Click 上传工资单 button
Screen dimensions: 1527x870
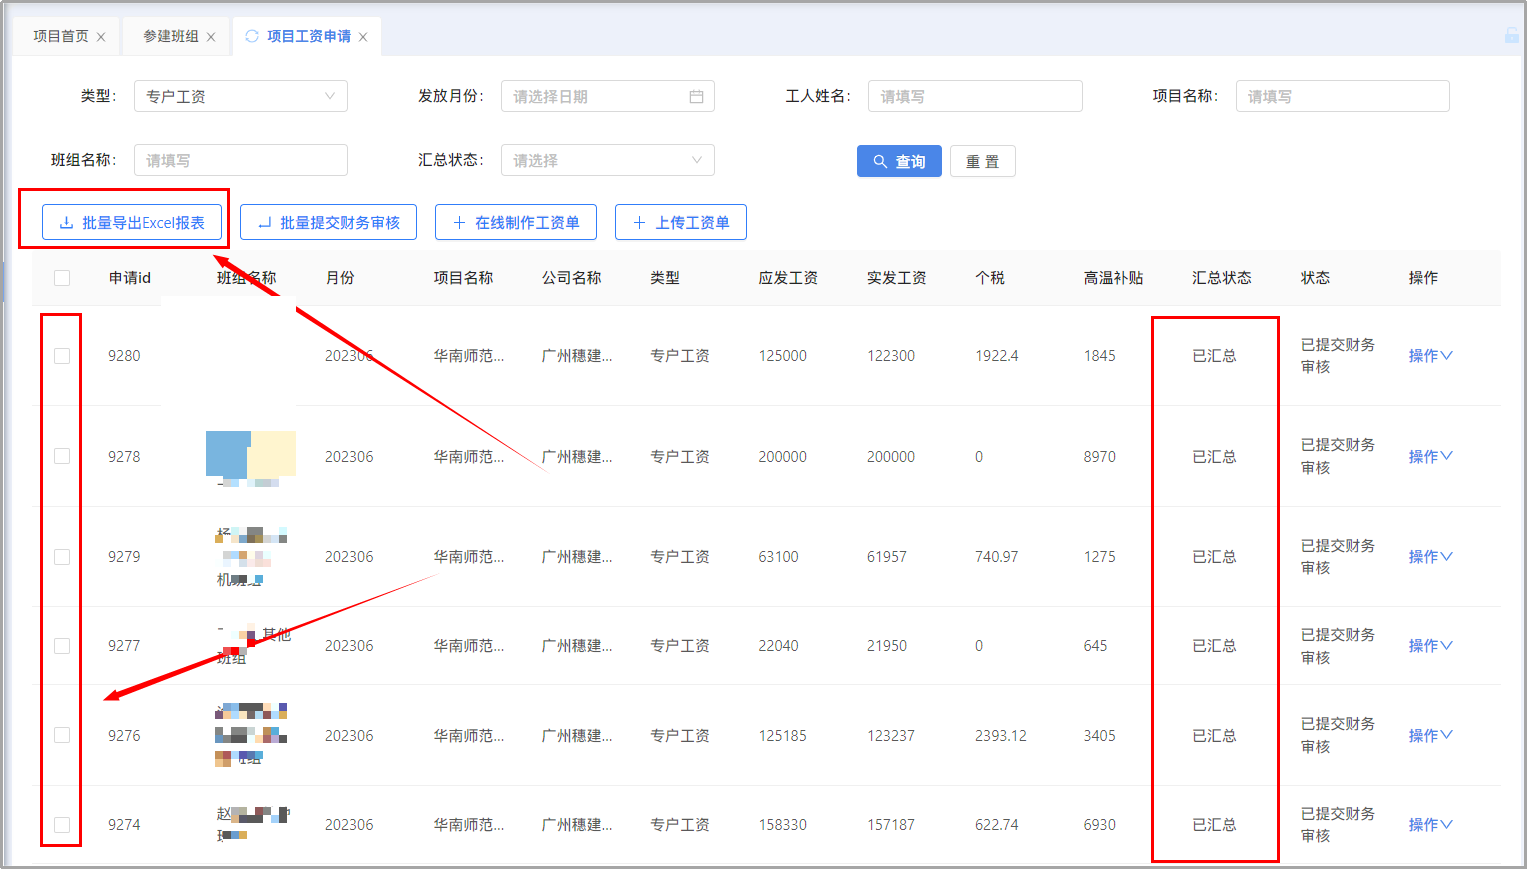[x=680, y=223]
